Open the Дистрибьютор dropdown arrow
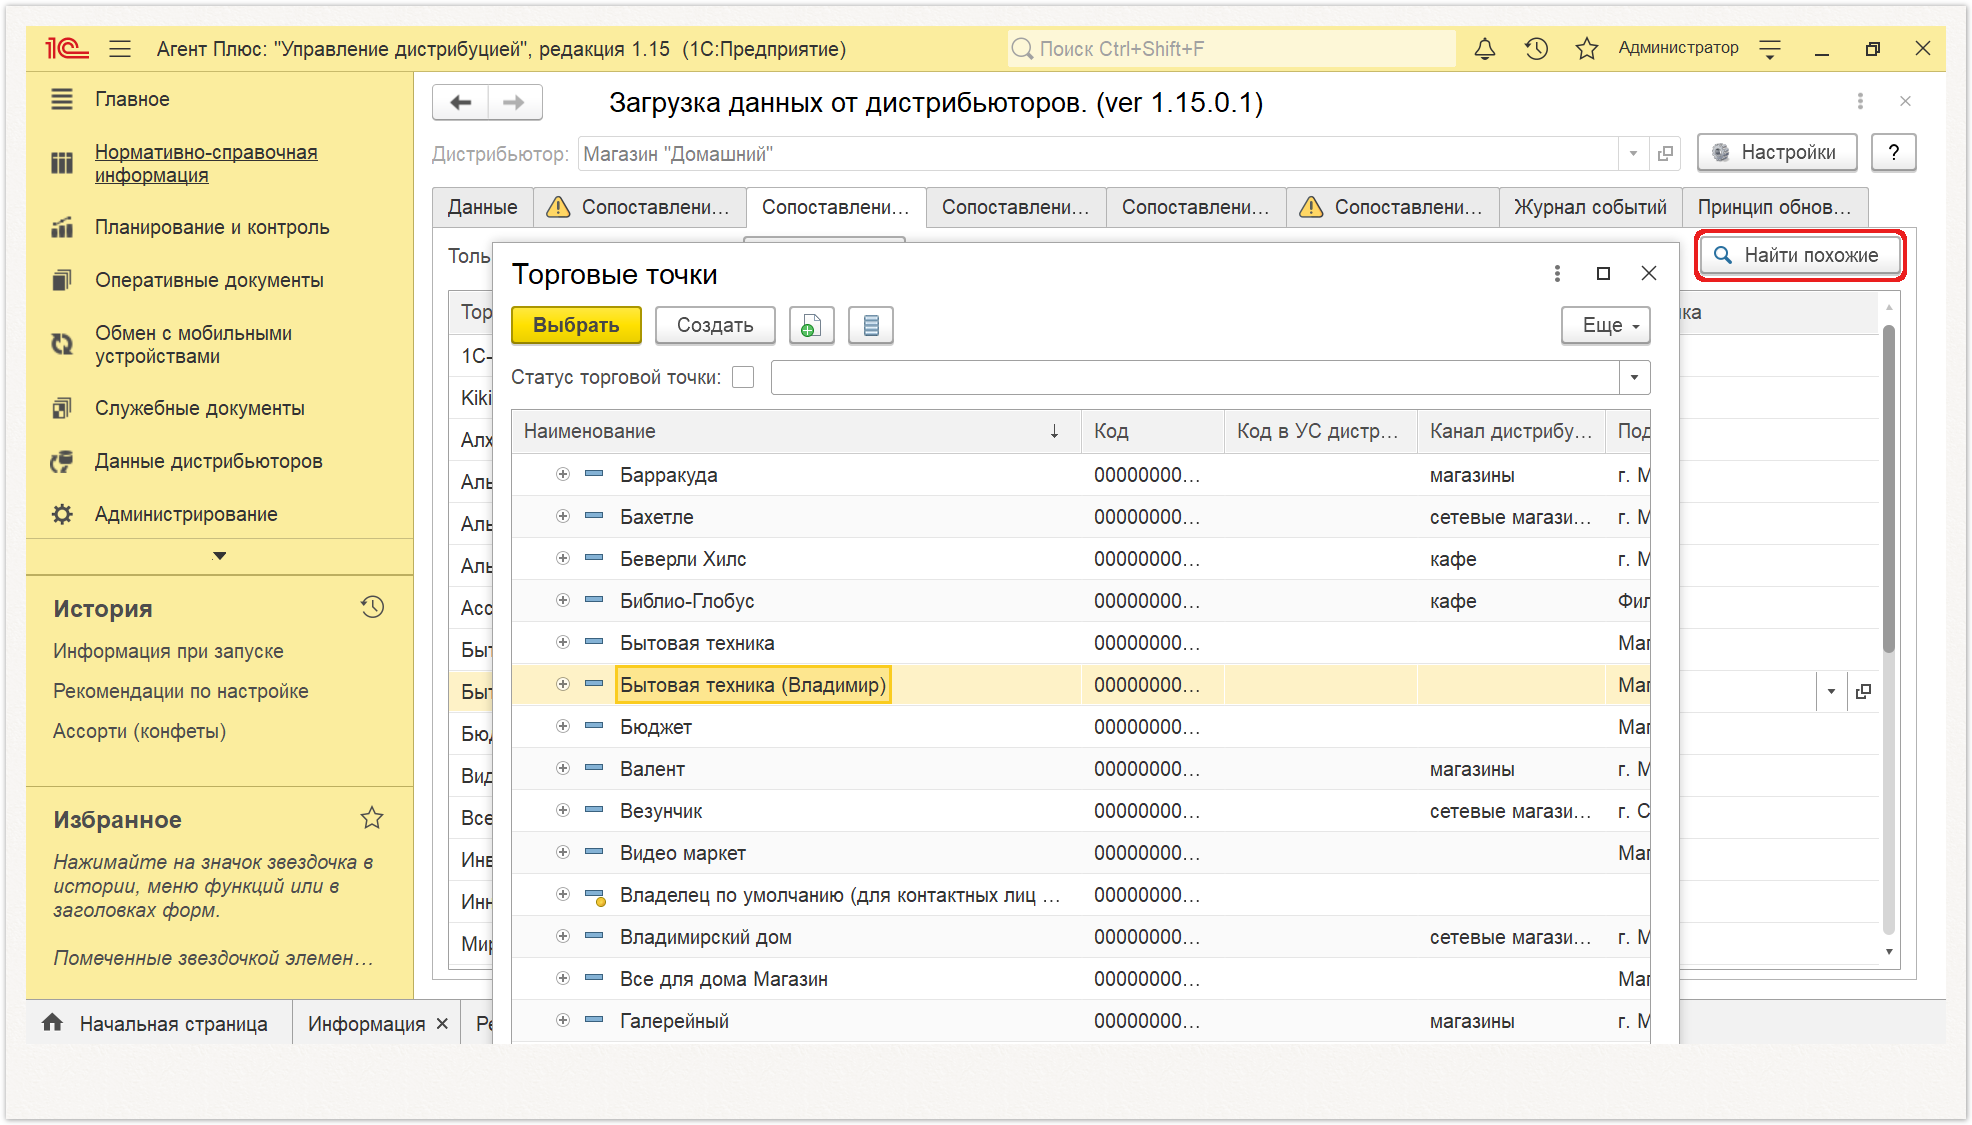The width and height of the screenshot is (1972, 1125). 1633,153
